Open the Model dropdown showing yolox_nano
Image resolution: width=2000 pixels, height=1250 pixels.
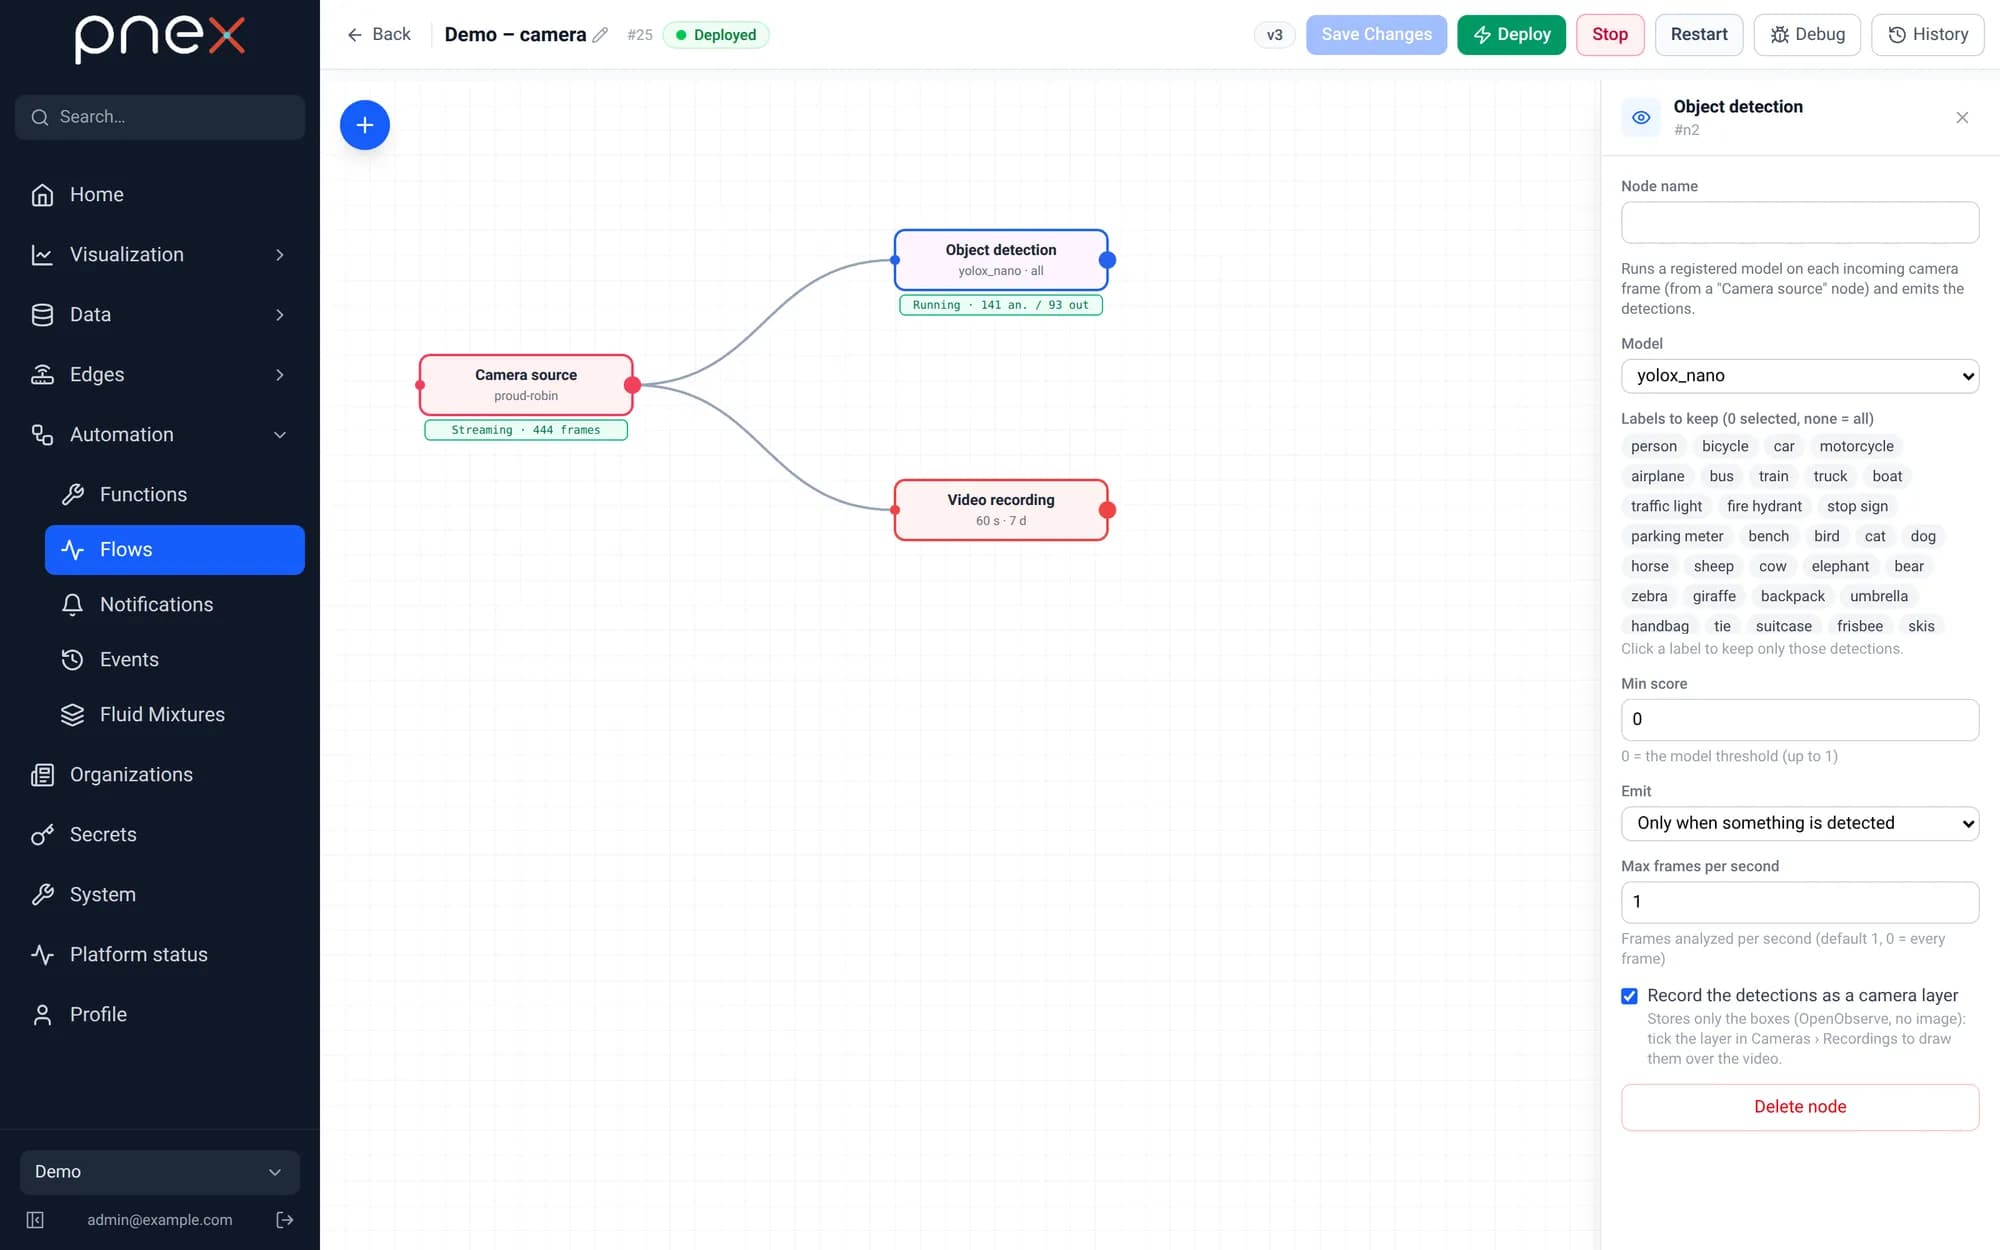click(x=1800, y=376)
